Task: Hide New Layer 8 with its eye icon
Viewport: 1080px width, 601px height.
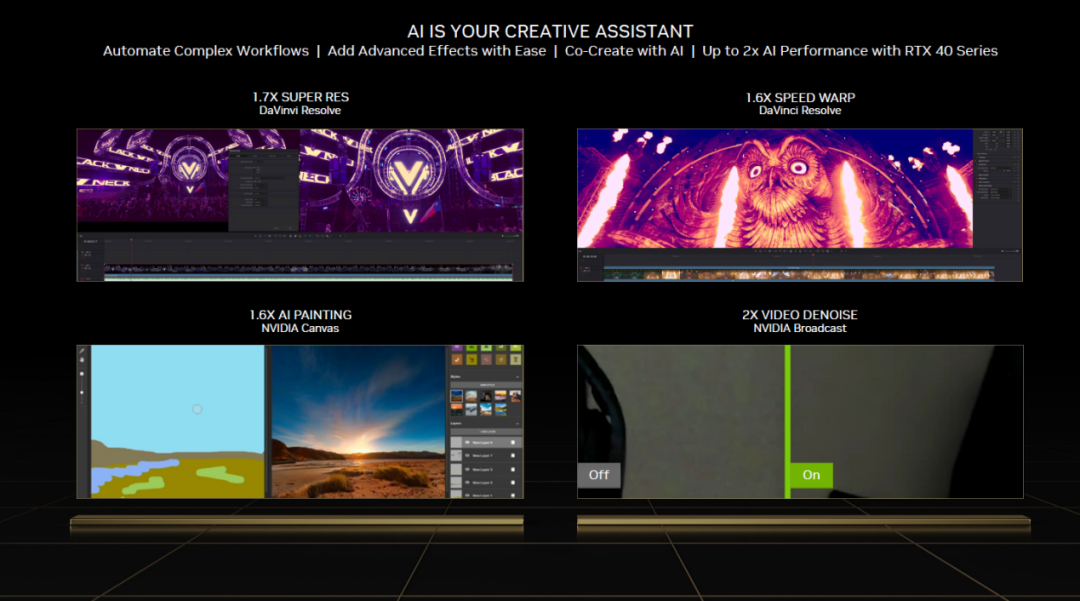Action: [x=467, y=442]
